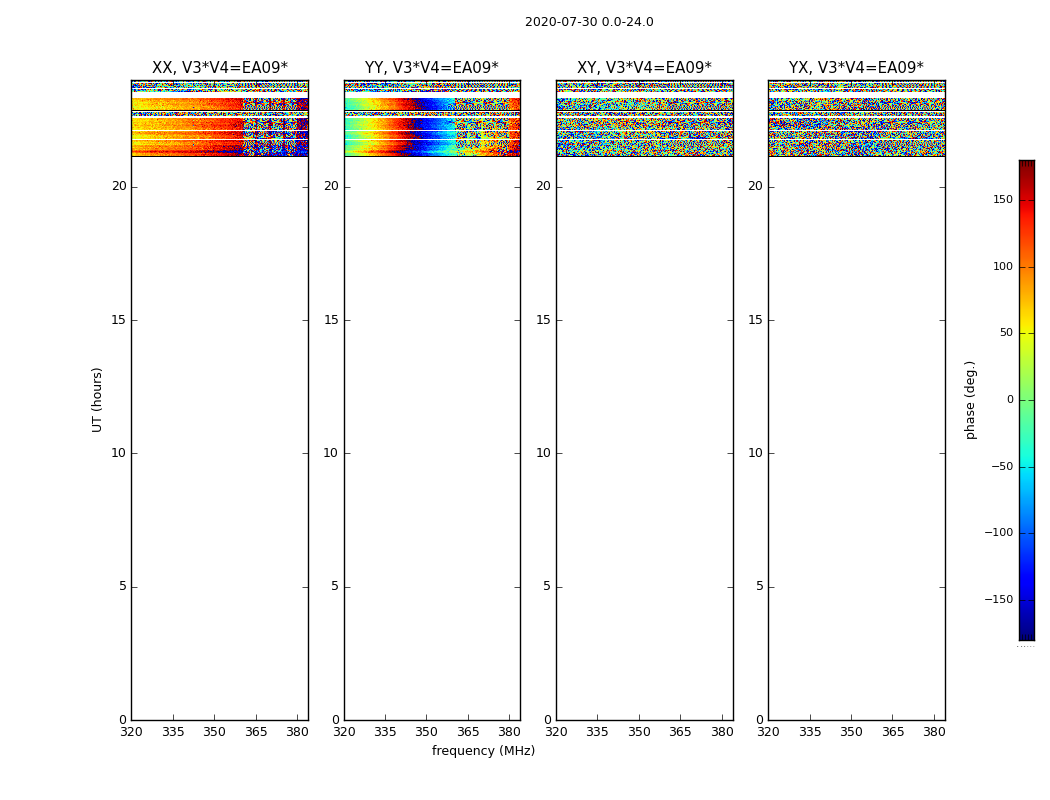Click the 320 MHz tick under YX panel
The height and width of the screenshot is (800, 1050).
point(768,732)
